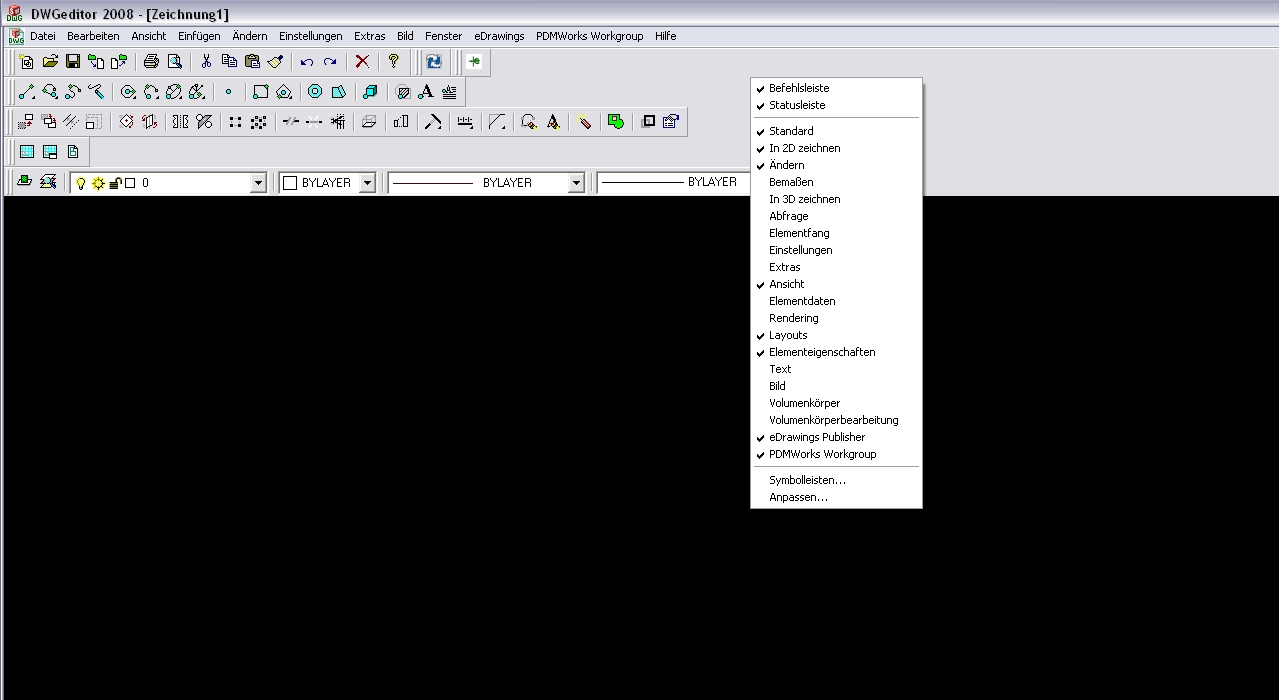This screenshot has width=1279, height=700.
Task: Copy selection using the copy icon
Action: 229,62
